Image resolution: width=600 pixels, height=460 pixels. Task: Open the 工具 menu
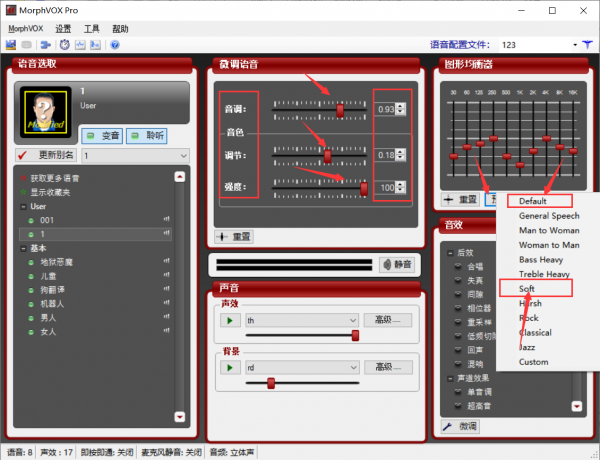[91, 29]
